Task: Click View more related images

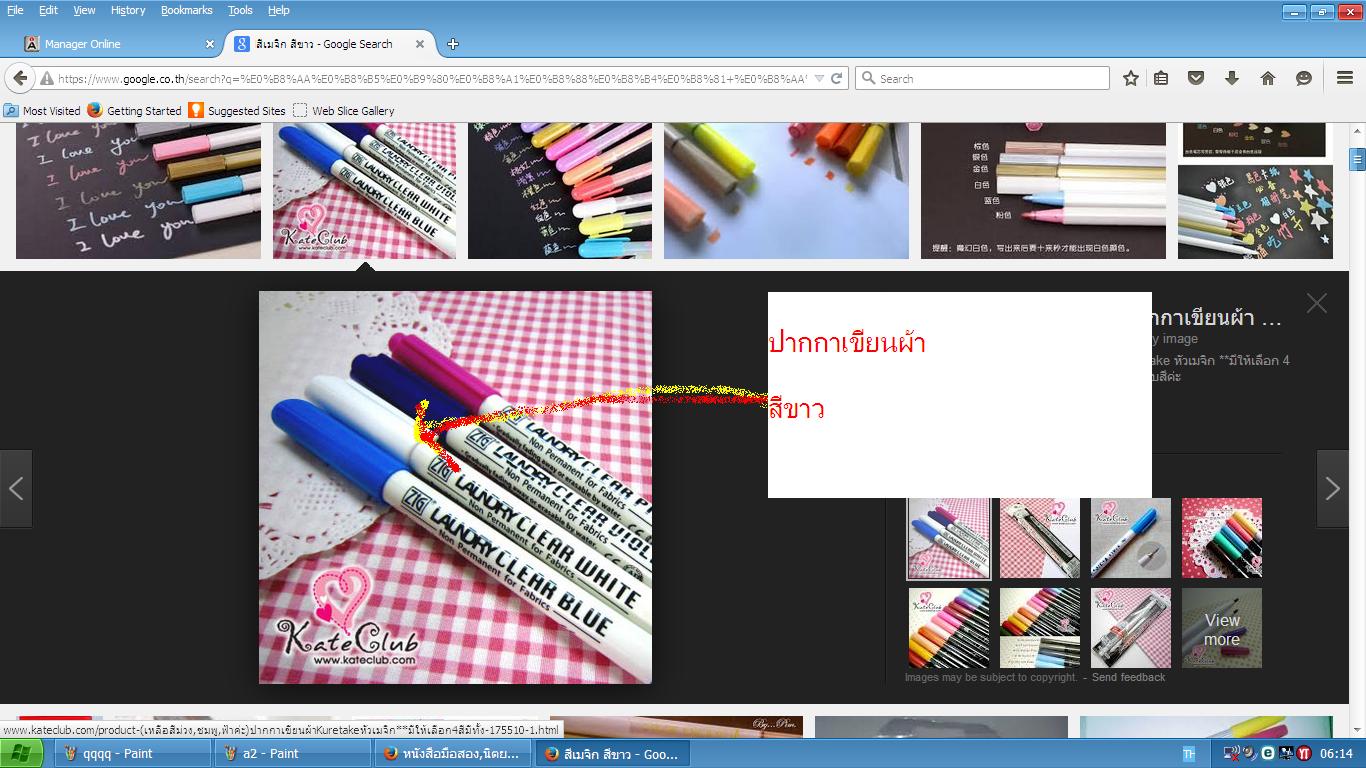Action: pyautogui.click(x=1222, y=628)
